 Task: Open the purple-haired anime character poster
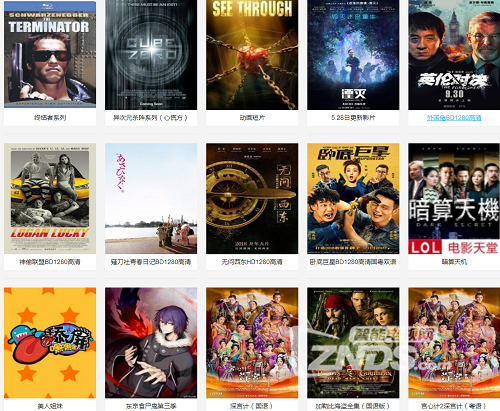[151, 343]
